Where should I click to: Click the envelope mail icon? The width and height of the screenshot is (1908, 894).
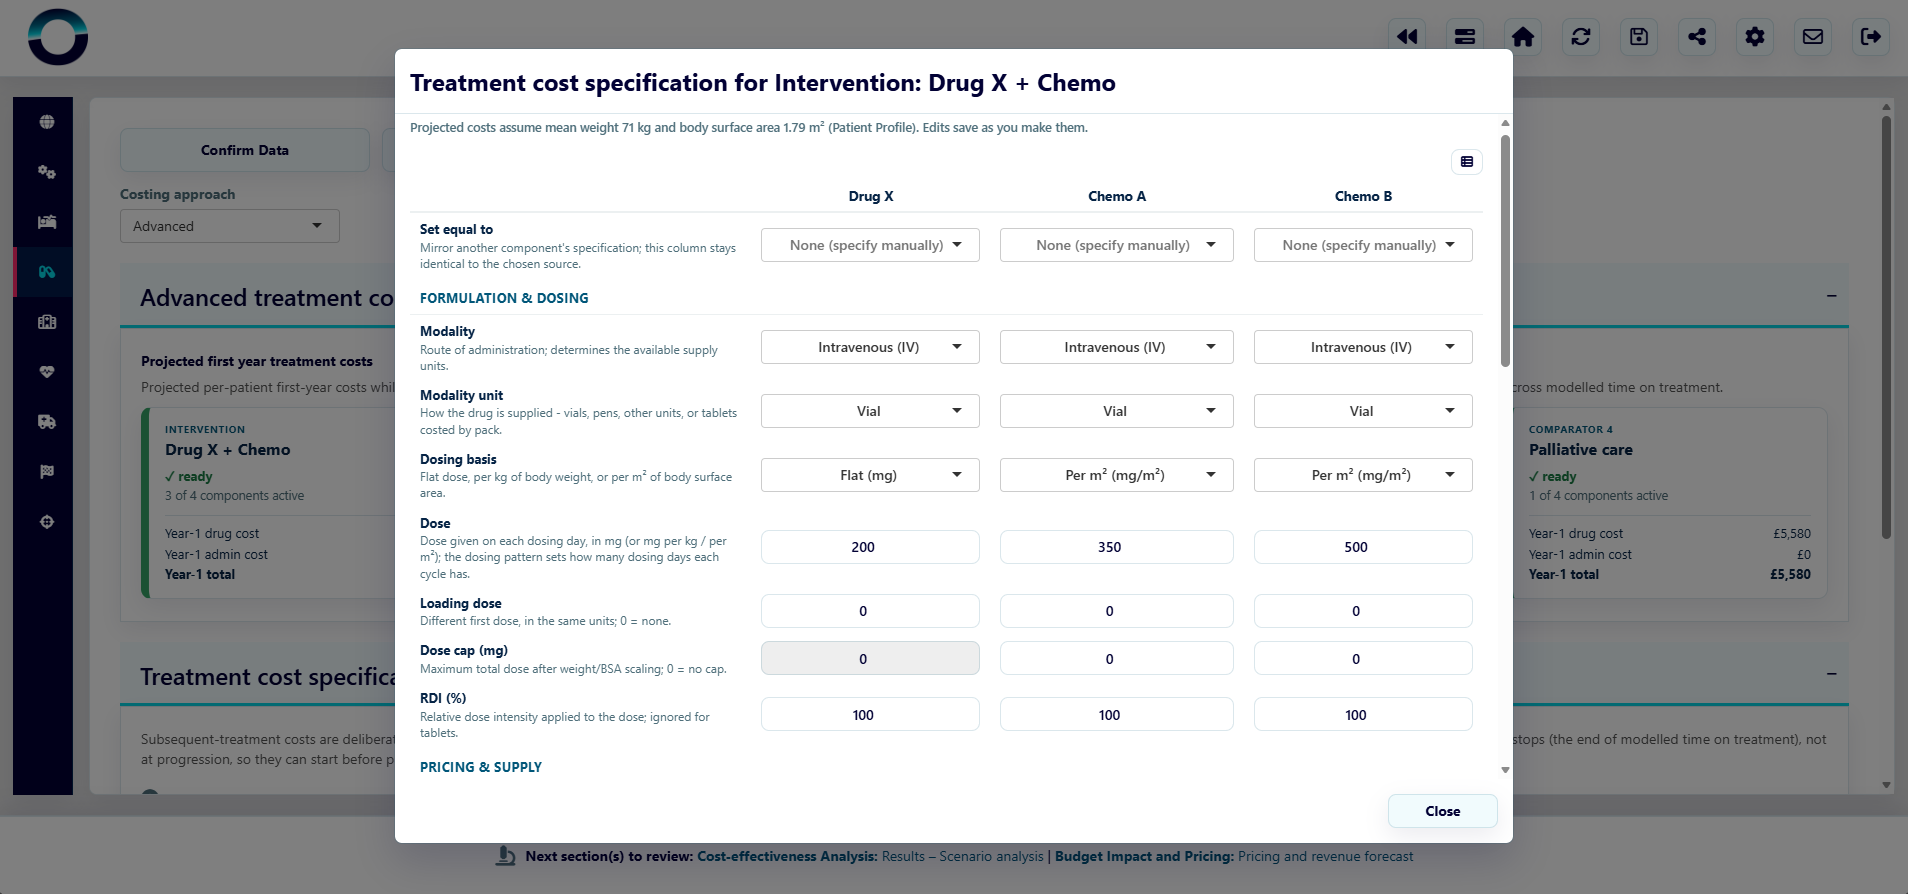click(1813, 37)
